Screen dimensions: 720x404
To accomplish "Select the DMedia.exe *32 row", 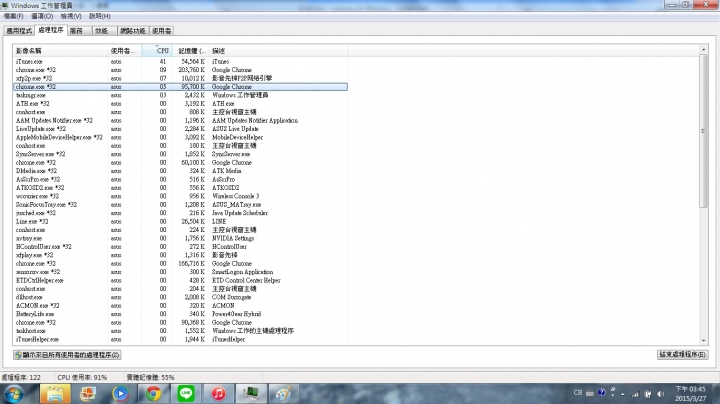I will [x=180, y=171].
